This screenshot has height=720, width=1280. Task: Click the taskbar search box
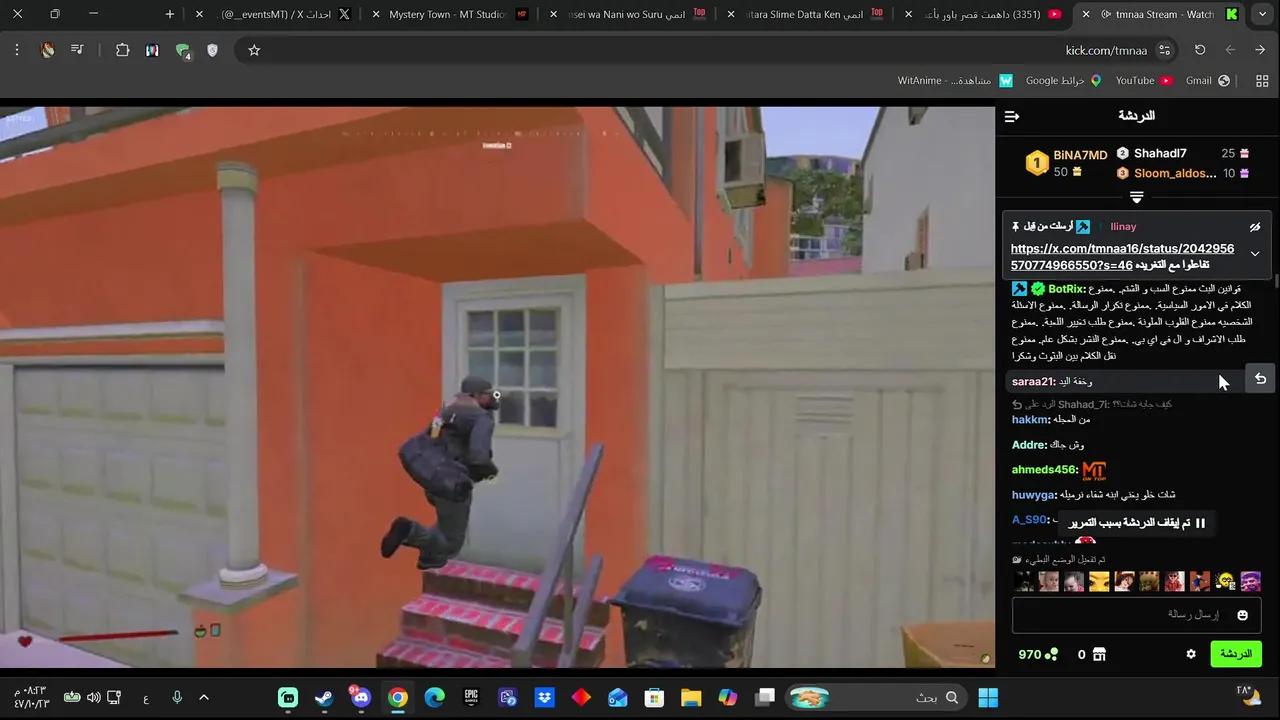click(877, 697)
